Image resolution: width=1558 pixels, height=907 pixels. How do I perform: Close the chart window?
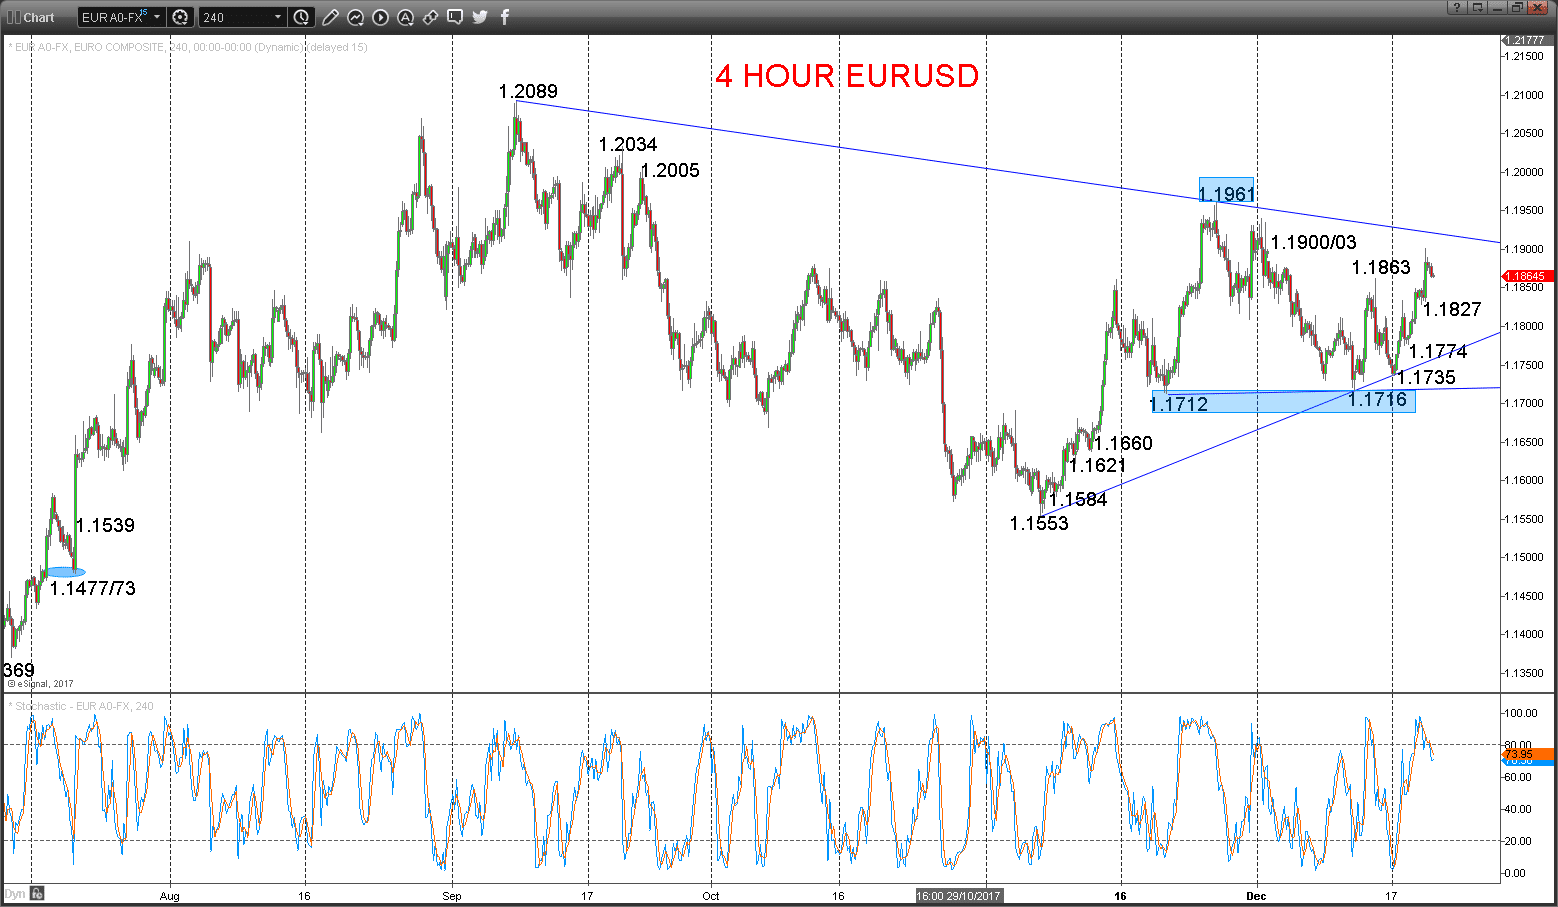pyautogui.click(x=1539, y=7)
